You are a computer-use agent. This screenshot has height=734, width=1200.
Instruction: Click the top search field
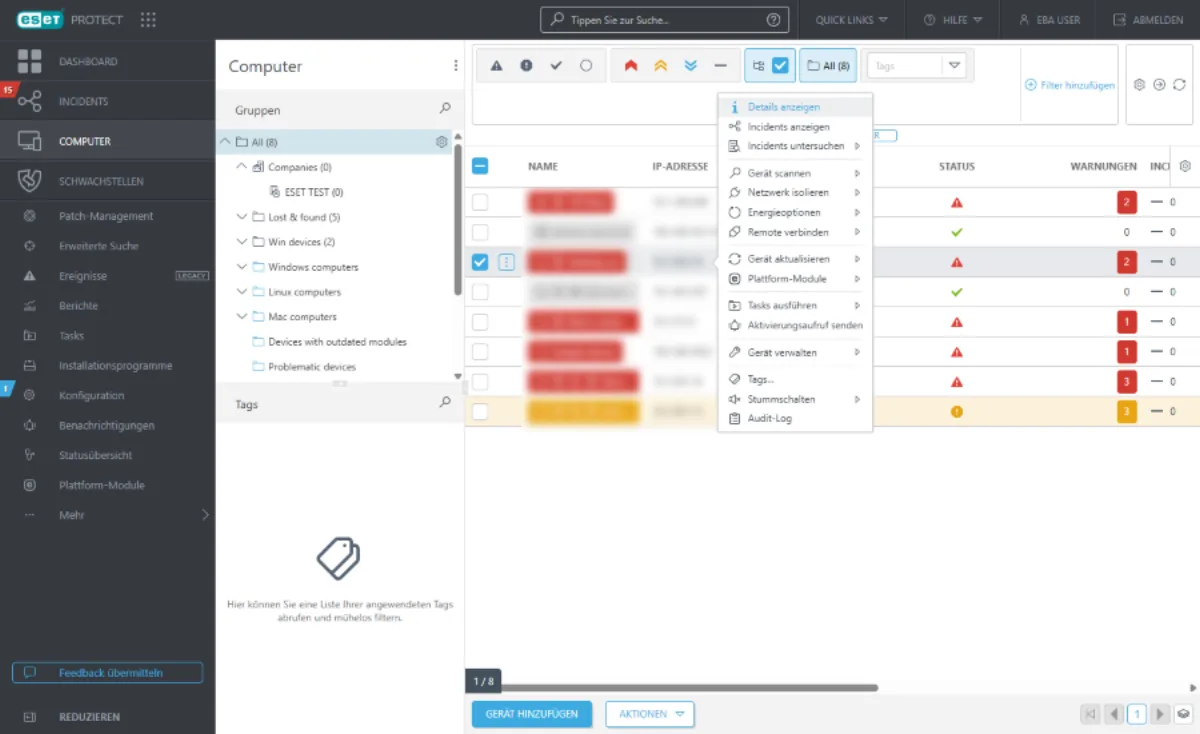pyautogui.click(x=664, y=20)
